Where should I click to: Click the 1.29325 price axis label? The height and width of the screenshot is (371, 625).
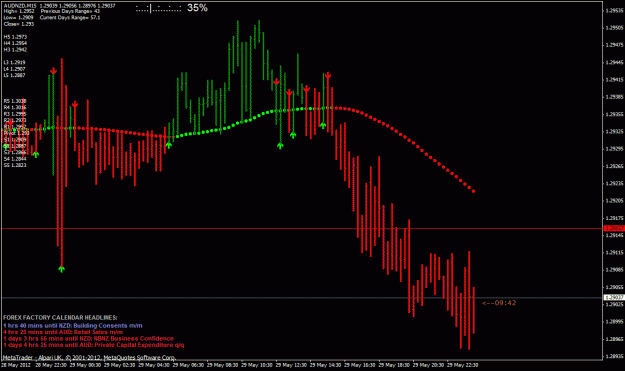[x=614, y=132]
